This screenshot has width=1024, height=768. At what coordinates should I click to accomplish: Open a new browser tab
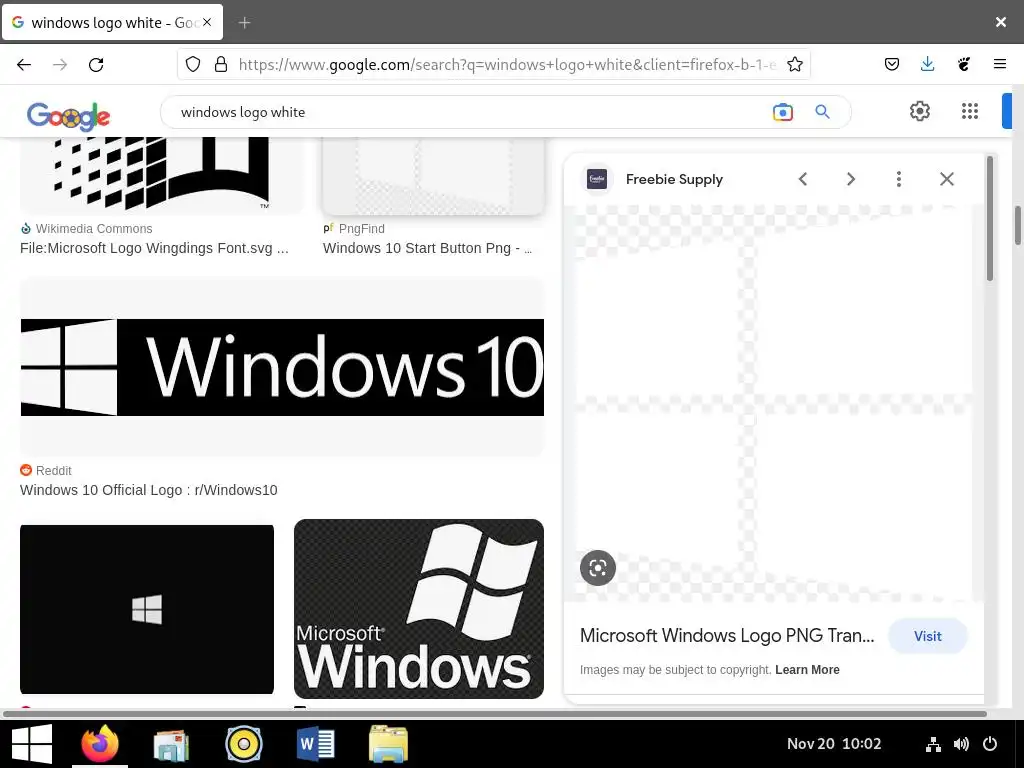(244, 23)
